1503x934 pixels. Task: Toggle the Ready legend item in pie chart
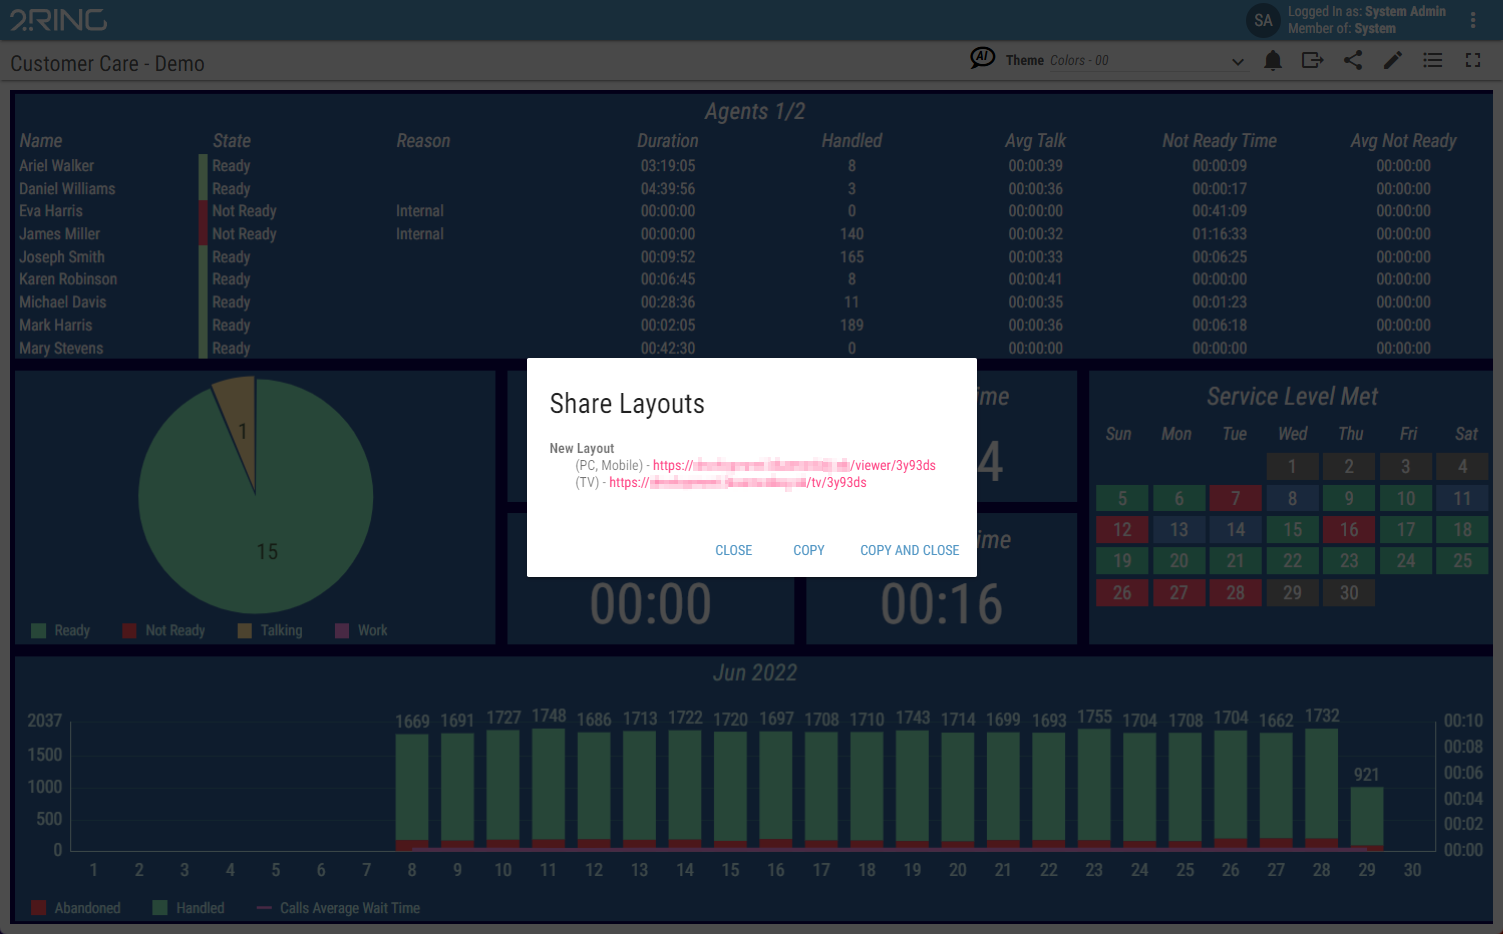coord(61,630)
